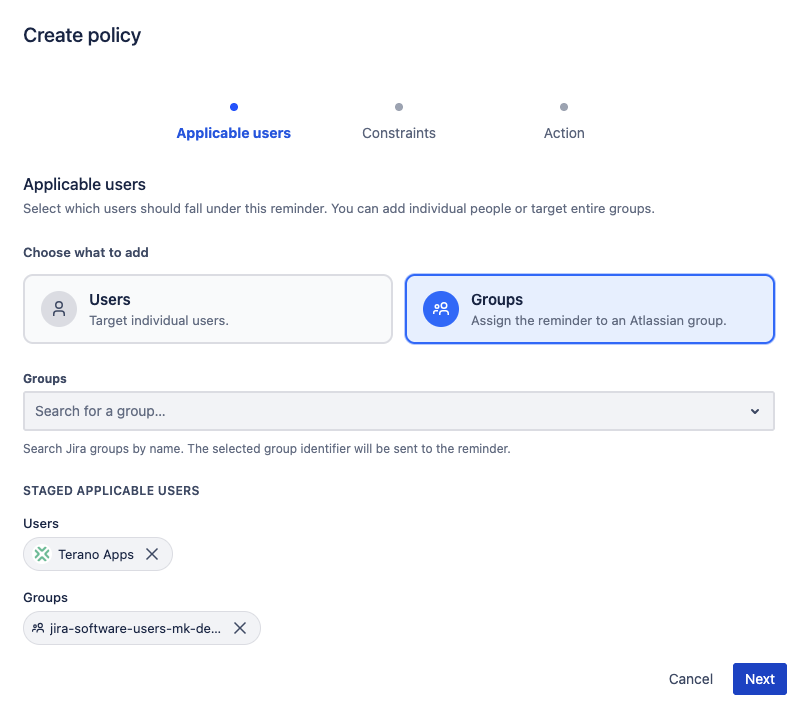Click the jira-software-users-mk-de chip text
The height and width of the screenshot is (717, 798).
click(x=136, y=628)
